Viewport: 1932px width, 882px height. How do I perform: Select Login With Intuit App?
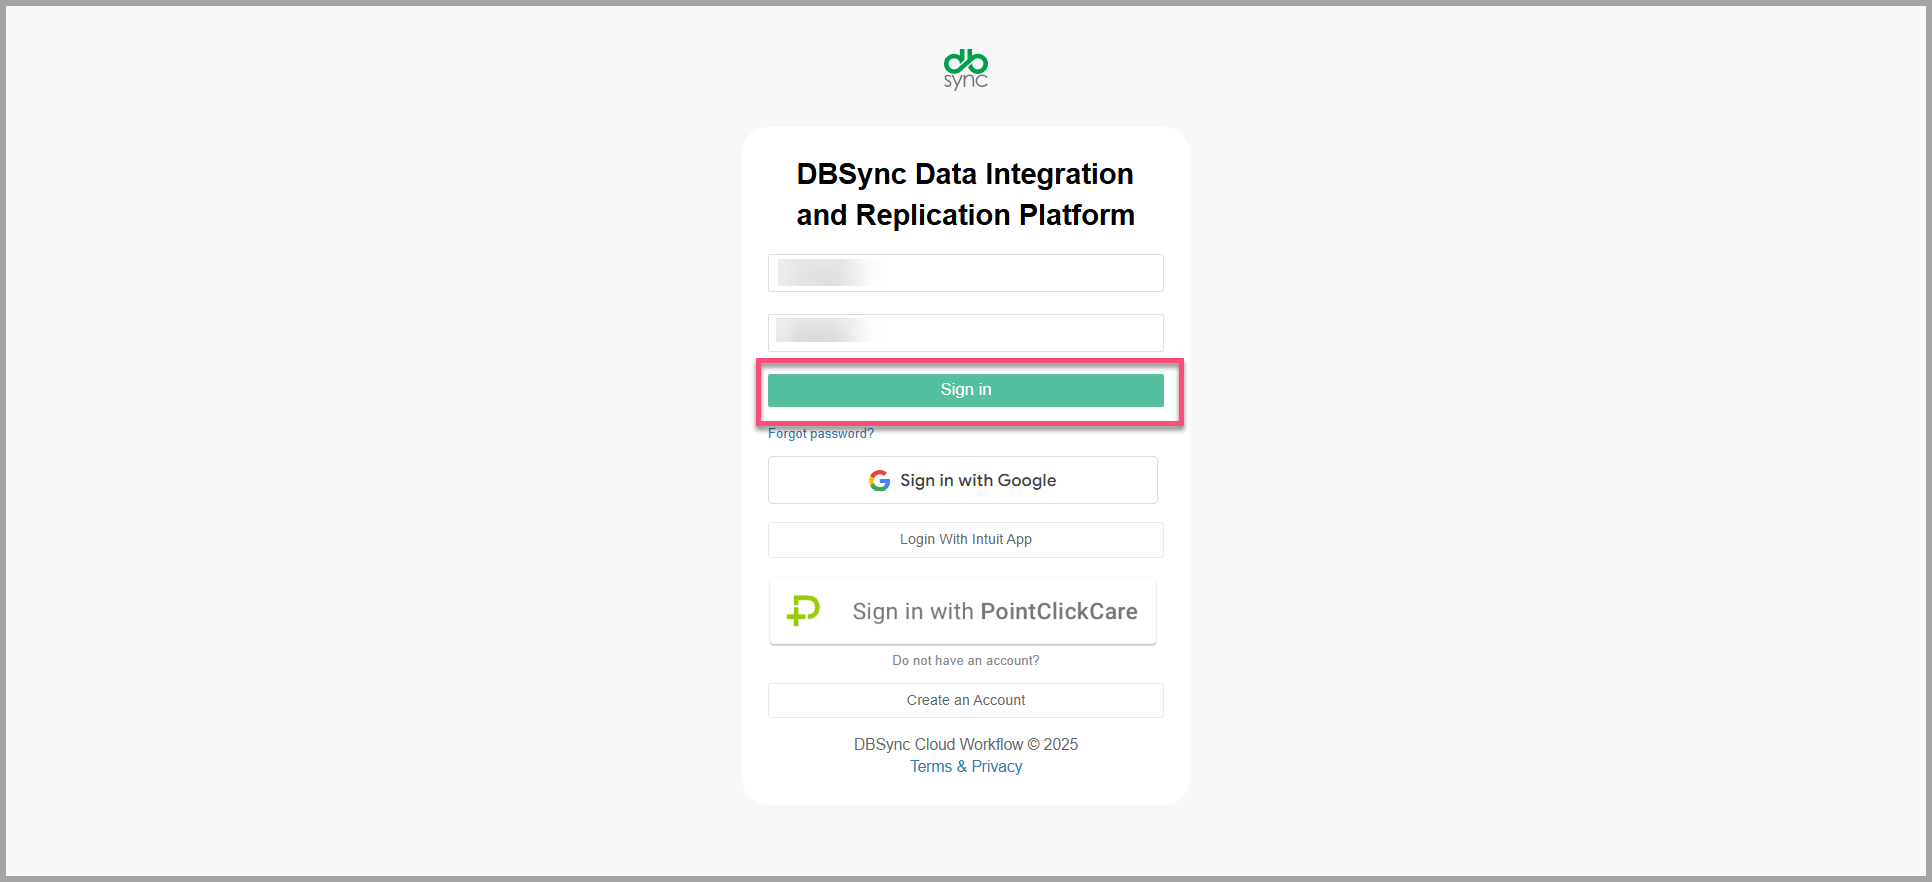(x=965, y=540)
